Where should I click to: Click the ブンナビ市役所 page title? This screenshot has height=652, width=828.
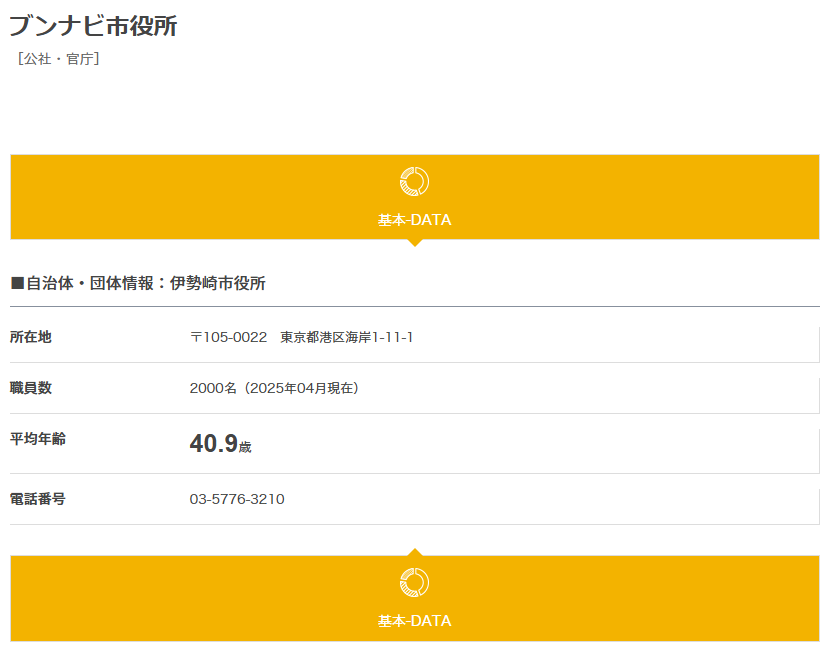click(93, 26)
